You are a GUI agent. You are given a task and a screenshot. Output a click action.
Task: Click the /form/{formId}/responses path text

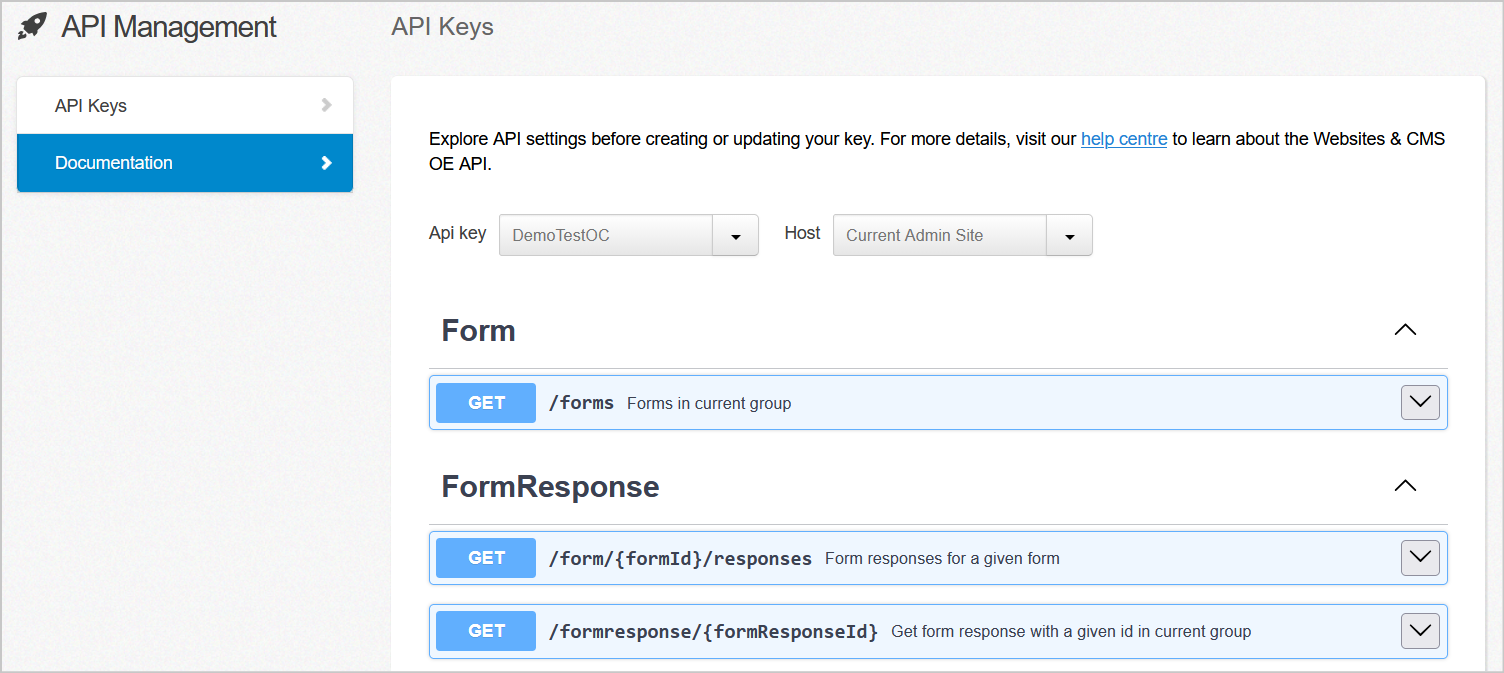[680, 558]
